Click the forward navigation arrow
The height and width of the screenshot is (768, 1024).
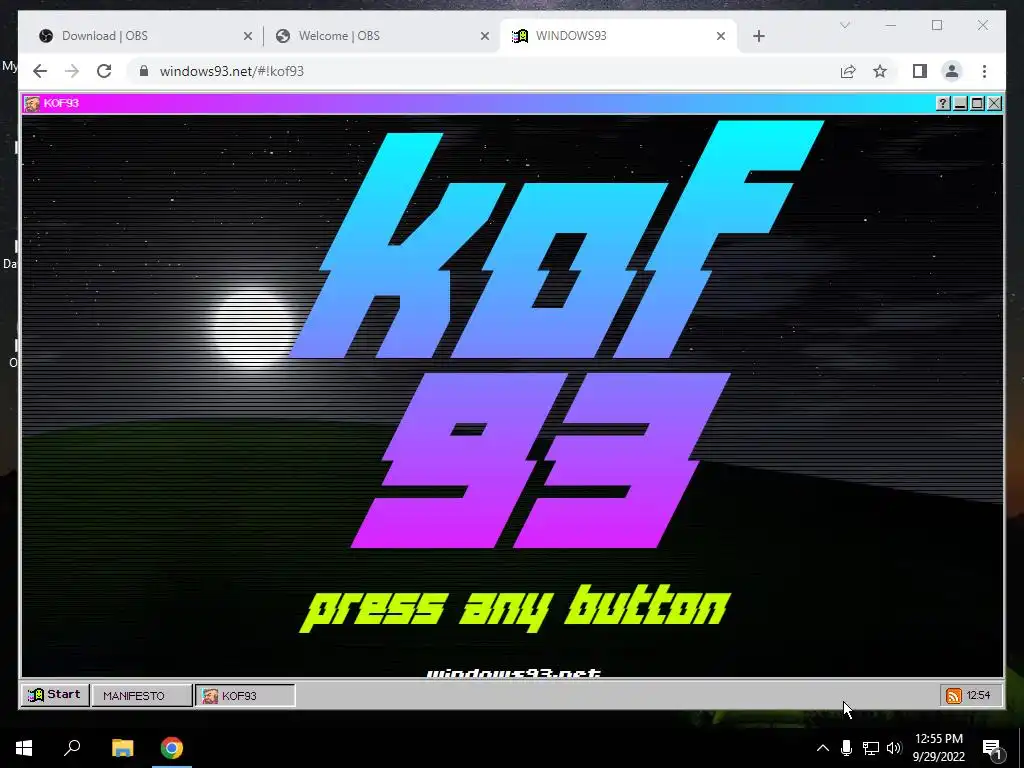click(72, 71)
